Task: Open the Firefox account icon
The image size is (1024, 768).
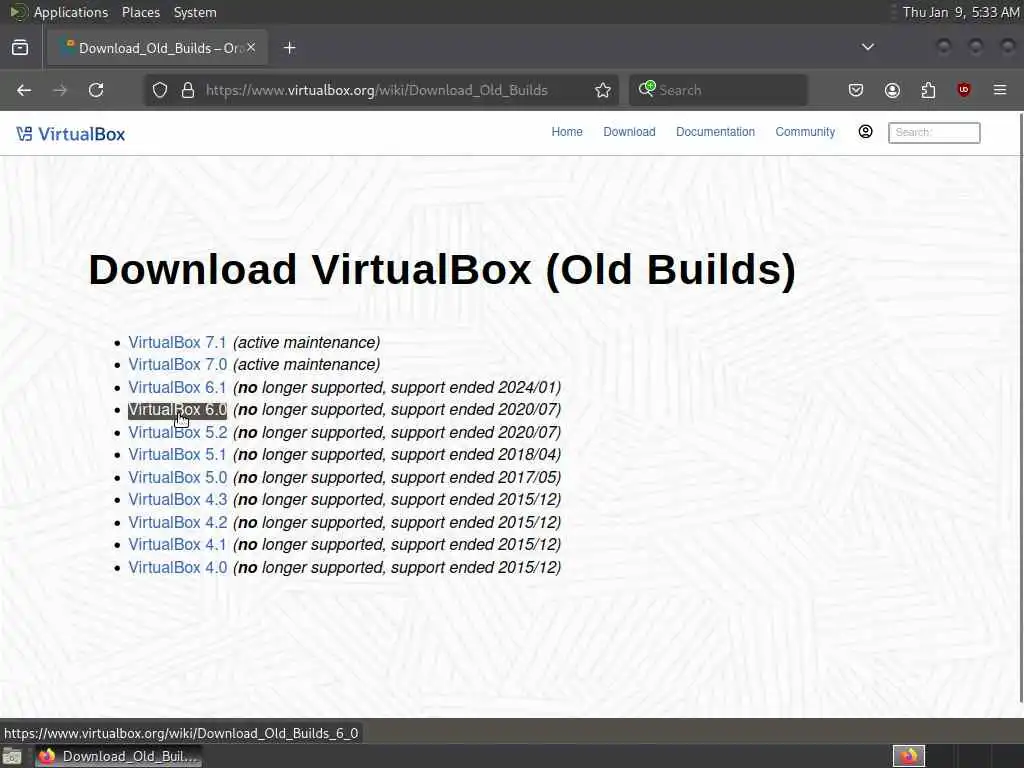Action: (x=892, y=90)
